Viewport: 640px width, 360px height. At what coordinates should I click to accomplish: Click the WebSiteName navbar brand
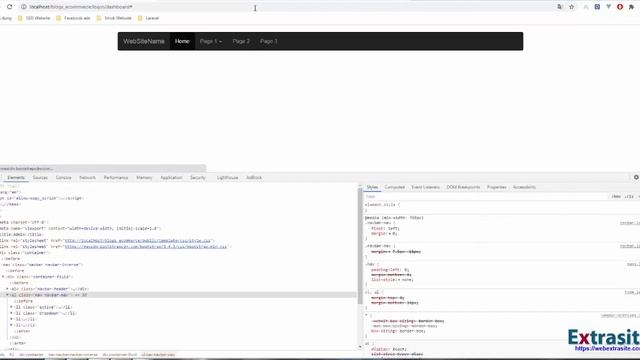tap(144, 41)
